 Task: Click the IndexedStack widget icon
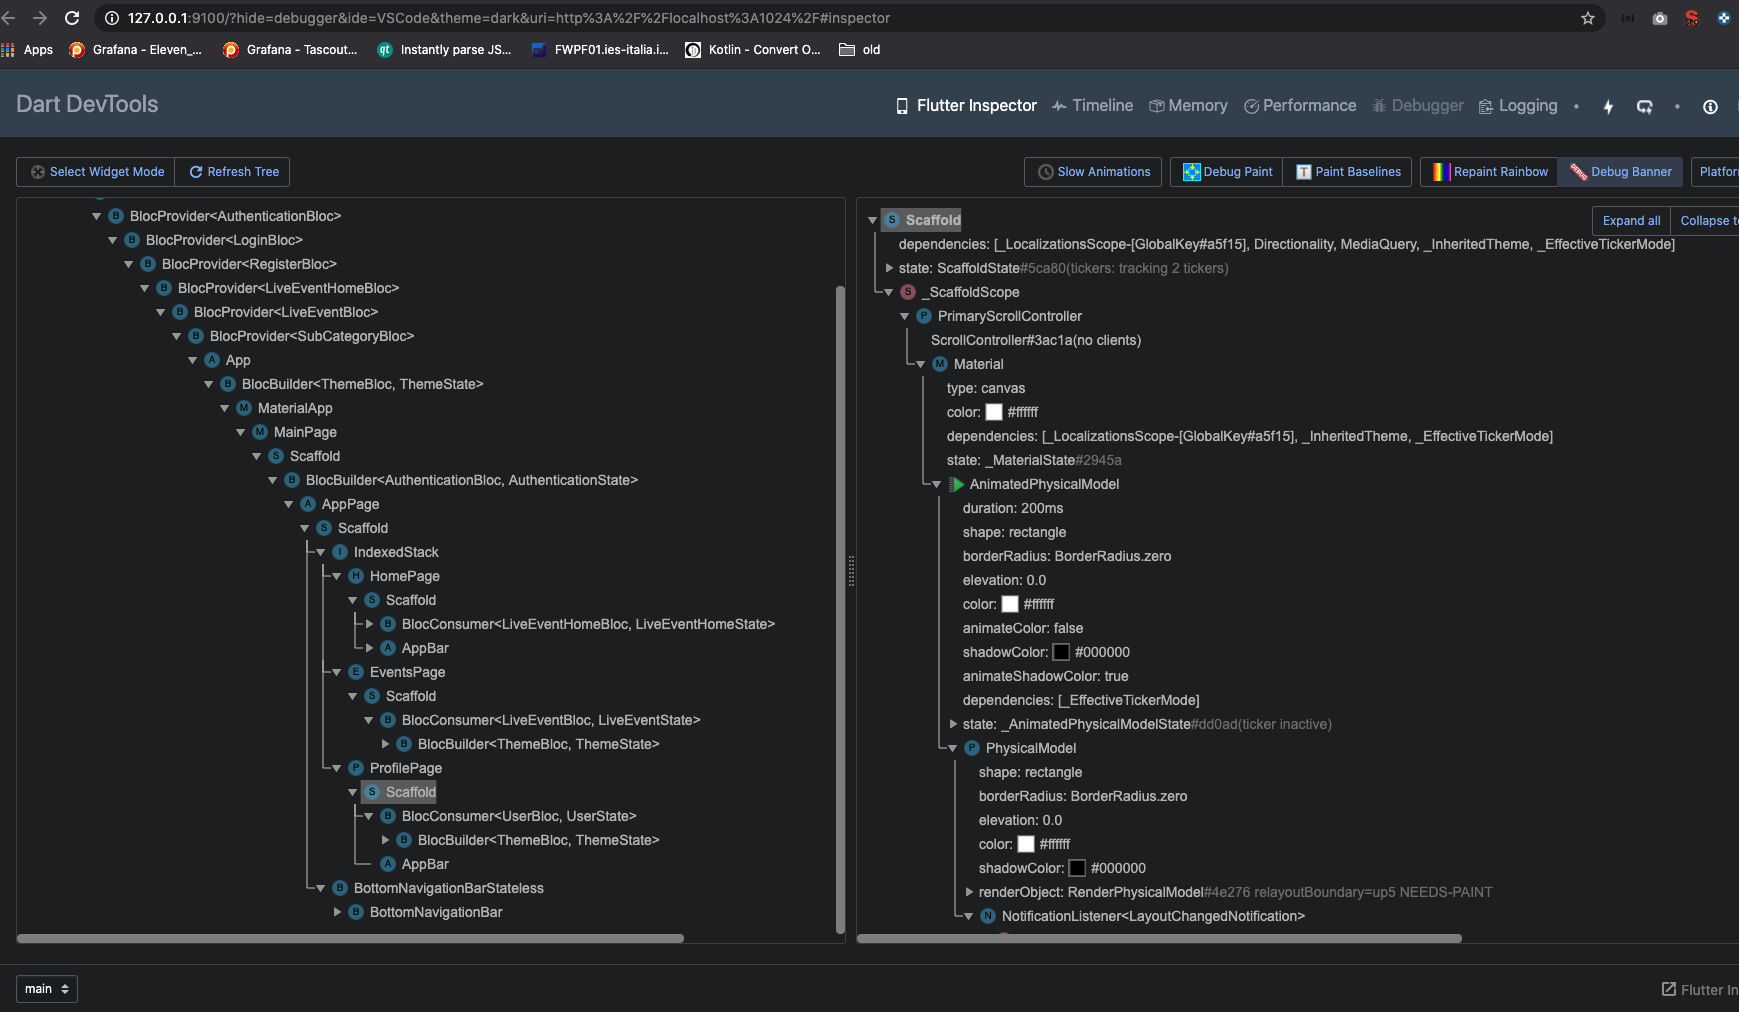click(x=340, y=552)
